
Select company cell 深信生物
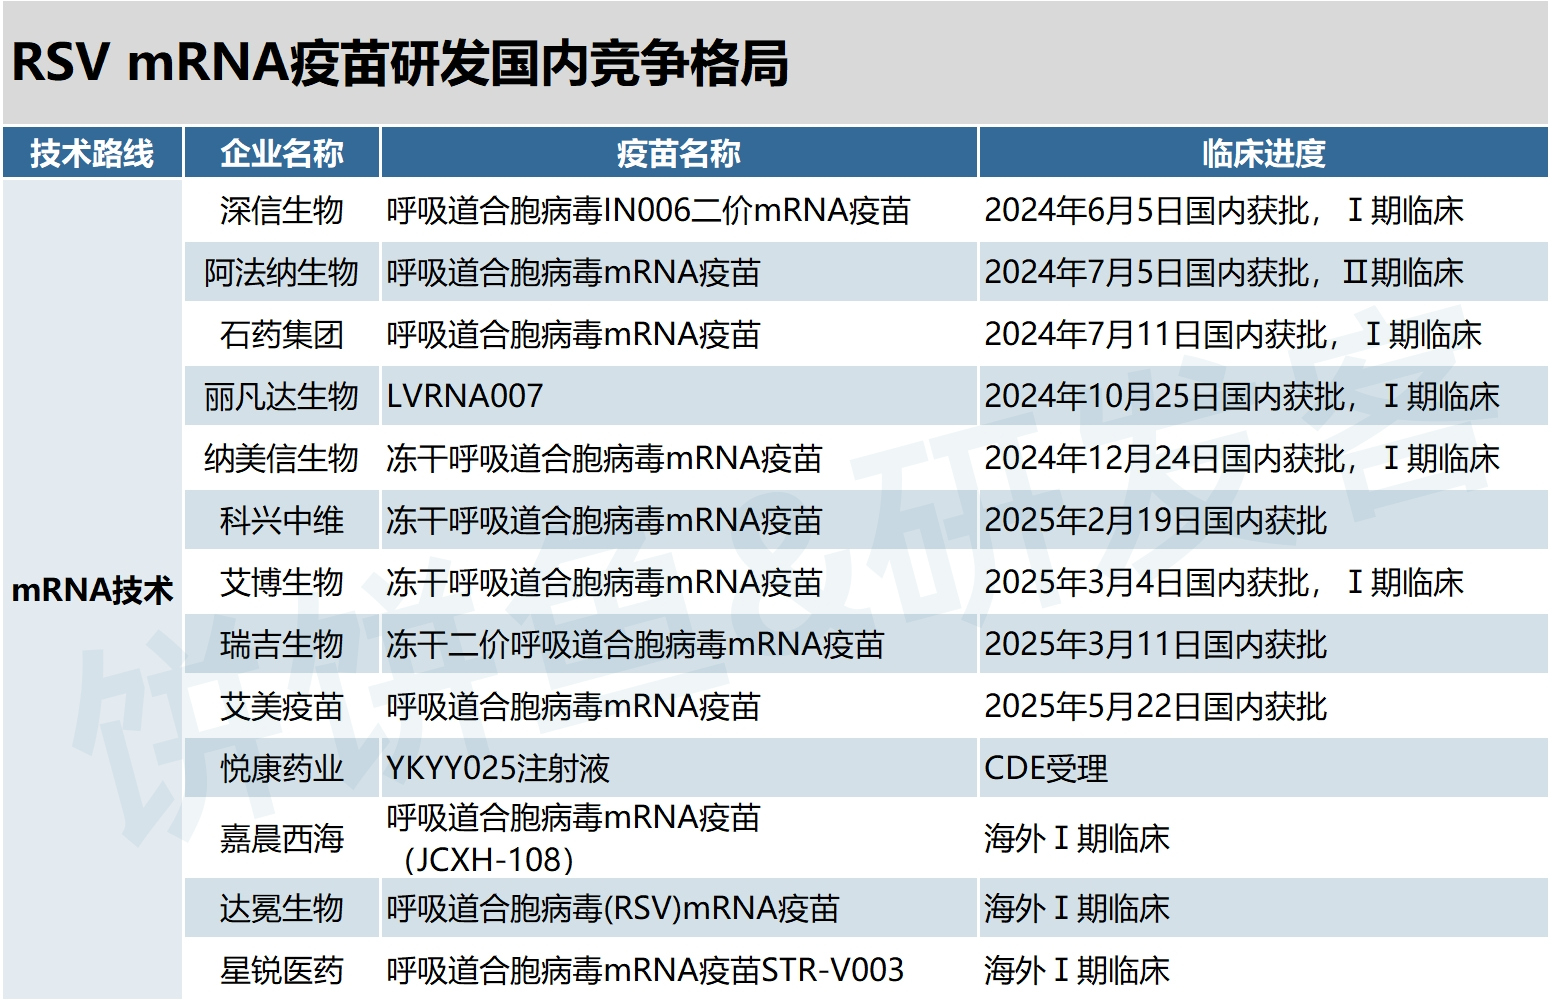pos(281,210)
